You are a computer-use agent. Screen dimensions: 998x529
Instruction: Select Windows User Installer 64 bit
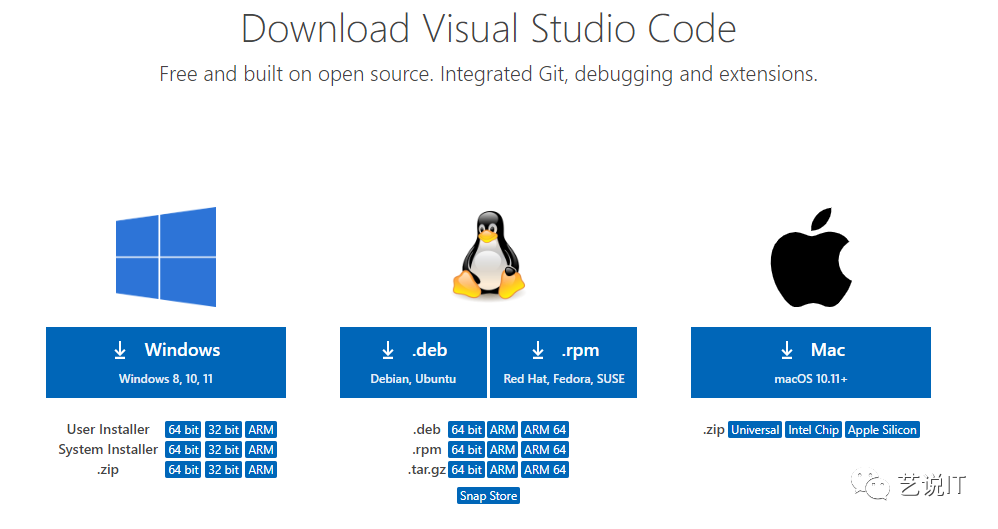pos(183,430)
